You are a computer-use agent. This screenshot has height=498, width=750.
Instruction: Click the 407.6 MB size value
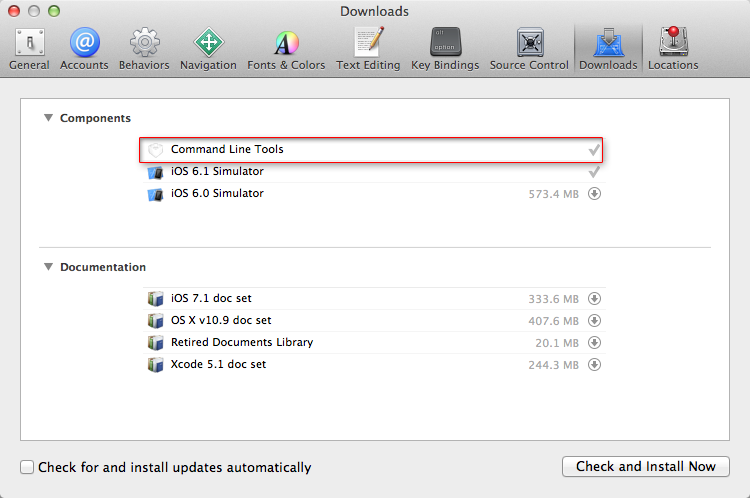click(553, 321)
